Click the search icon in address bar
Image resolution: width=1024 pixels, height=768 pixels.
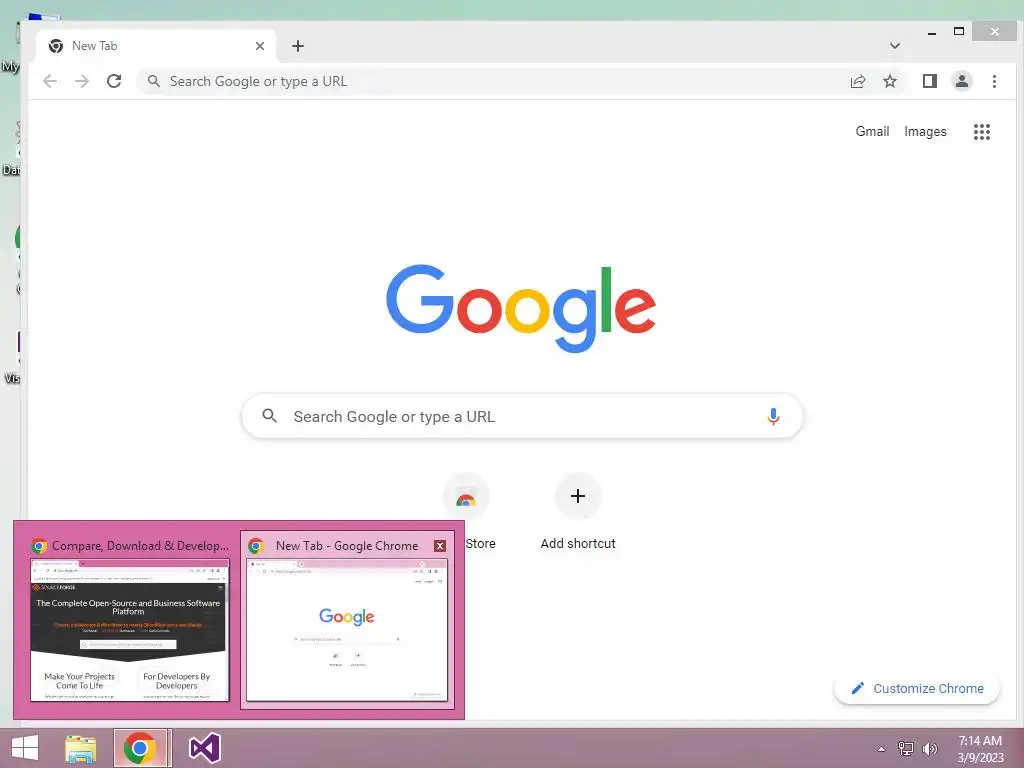click(153, 81)
